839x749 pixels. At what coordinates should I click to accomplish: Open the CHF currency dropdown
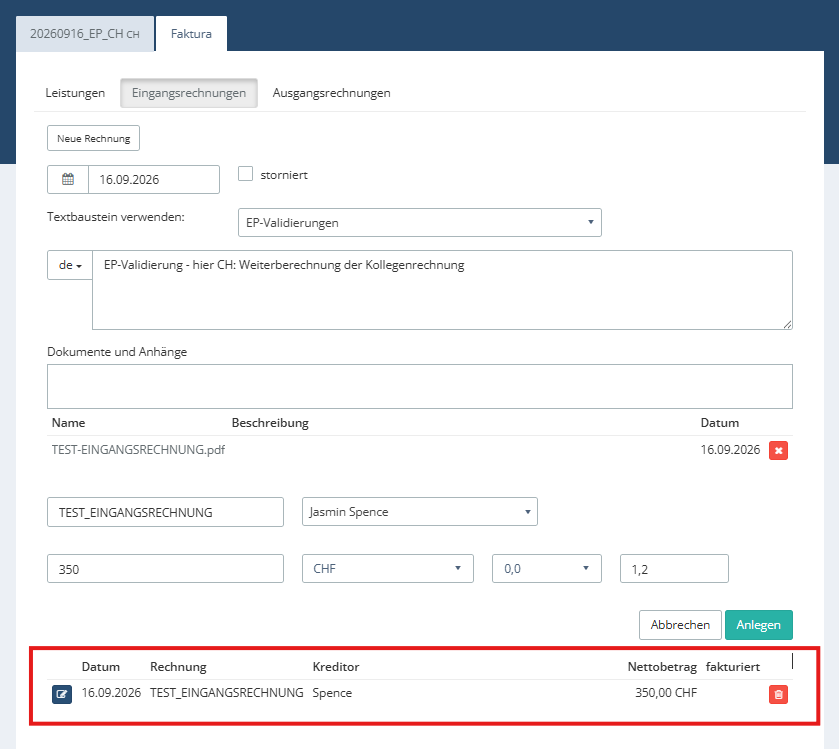387,568
